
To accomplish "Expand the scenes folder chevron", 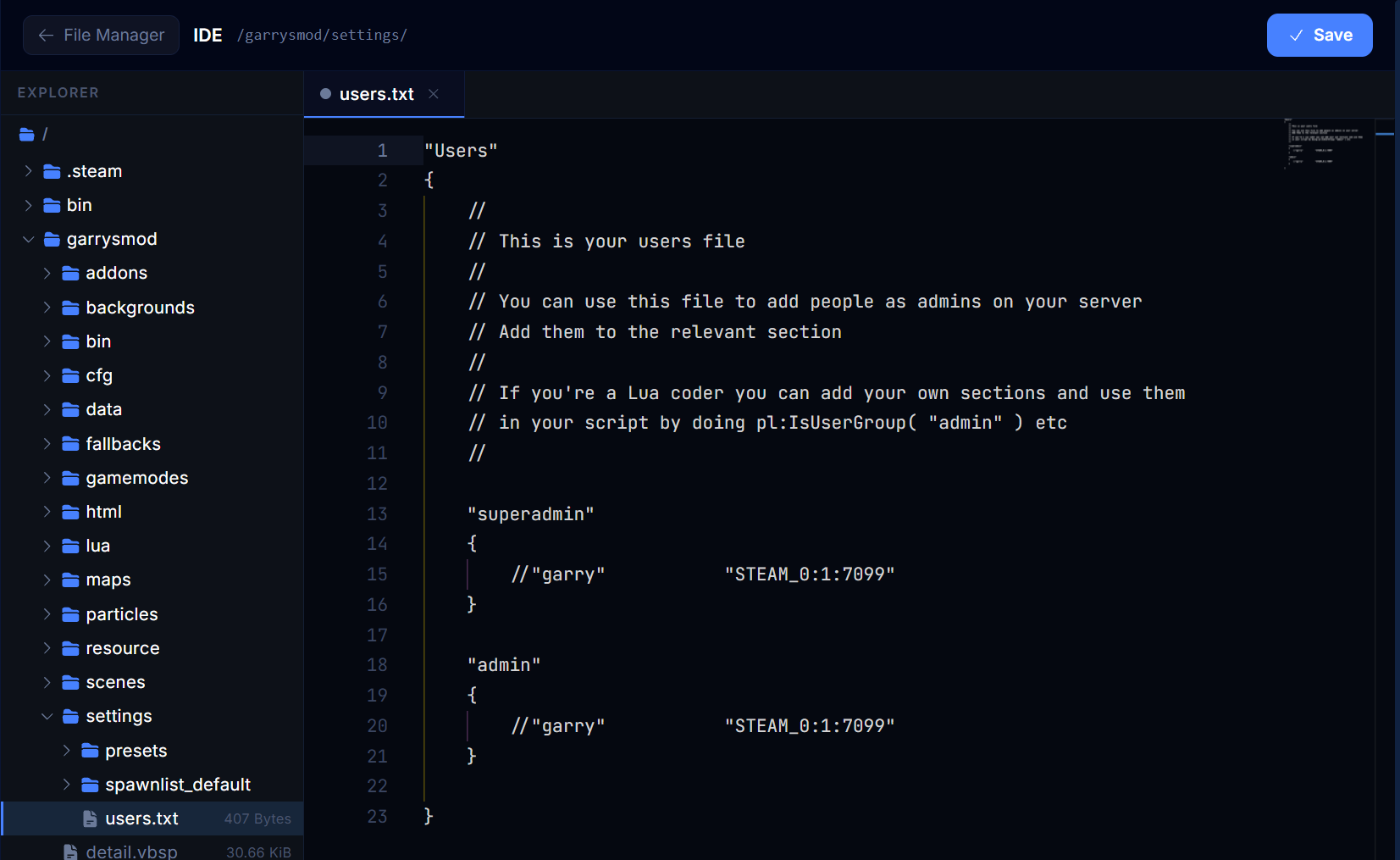I will tap(47, 682).
